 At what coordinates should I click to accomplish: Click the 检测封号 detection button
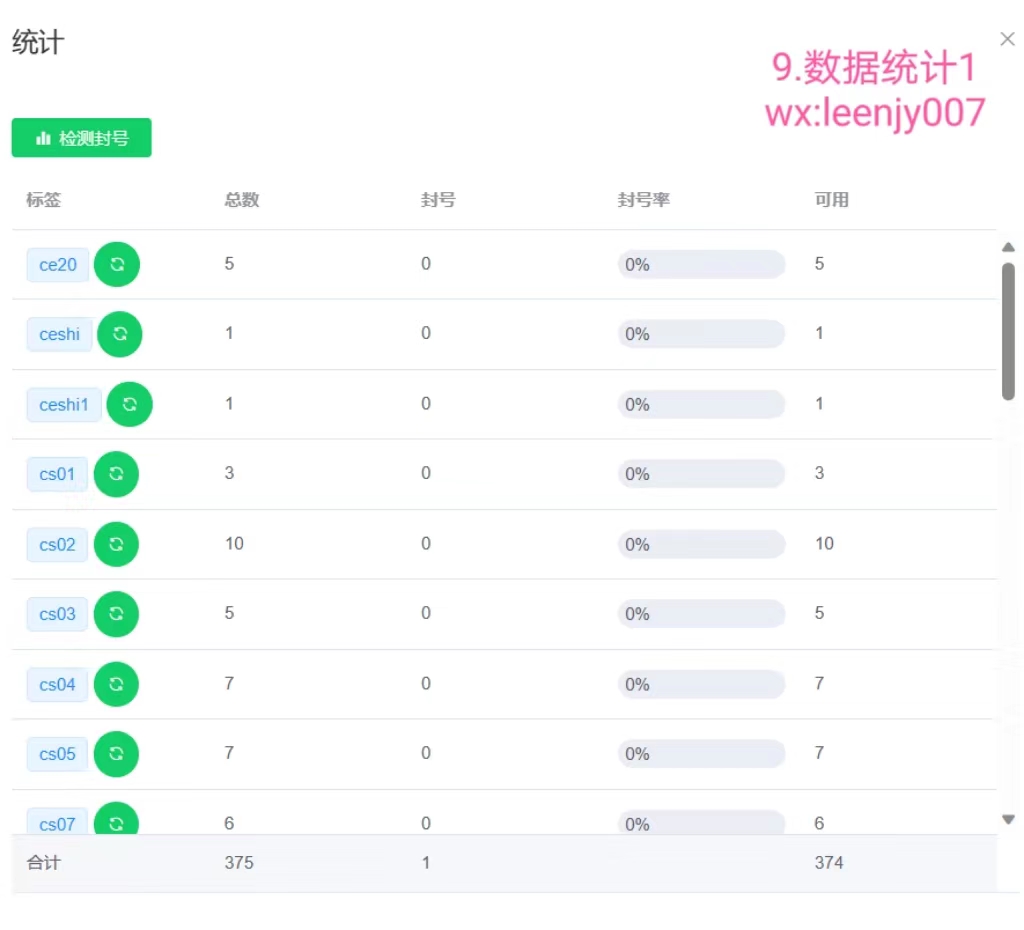(81, 138)
